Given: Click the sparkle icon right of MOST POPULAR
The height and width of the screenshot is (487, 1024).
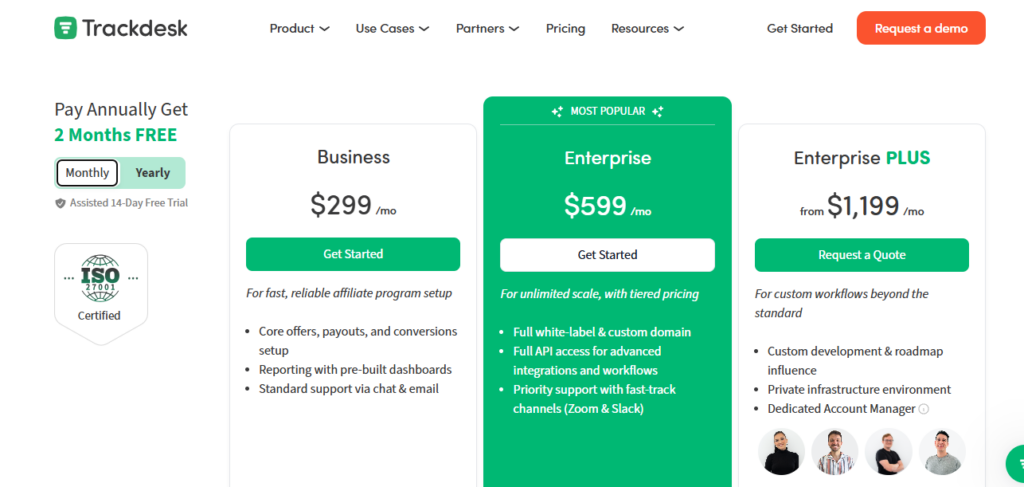Looking at the screenshot, I should (657, 112).
